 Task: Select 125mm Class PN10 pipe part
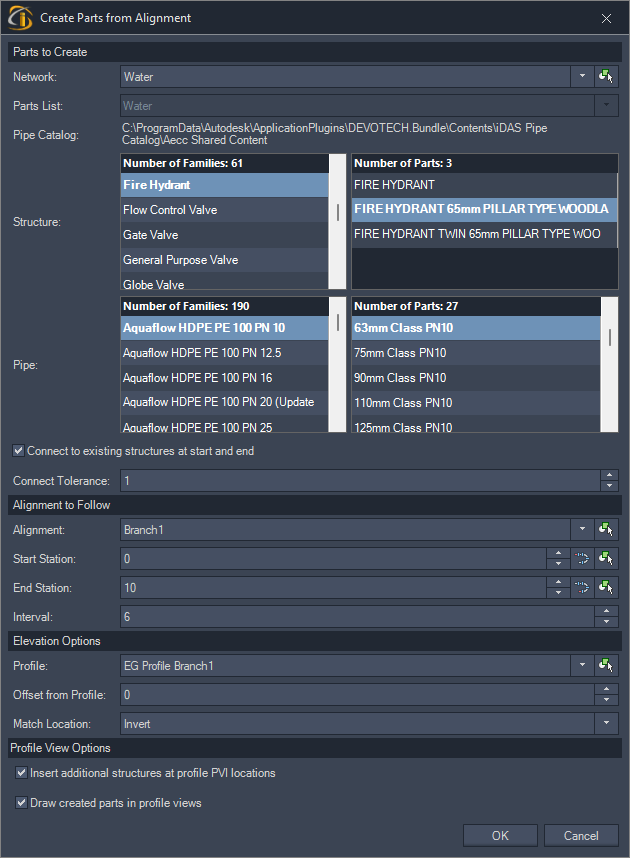476,424
